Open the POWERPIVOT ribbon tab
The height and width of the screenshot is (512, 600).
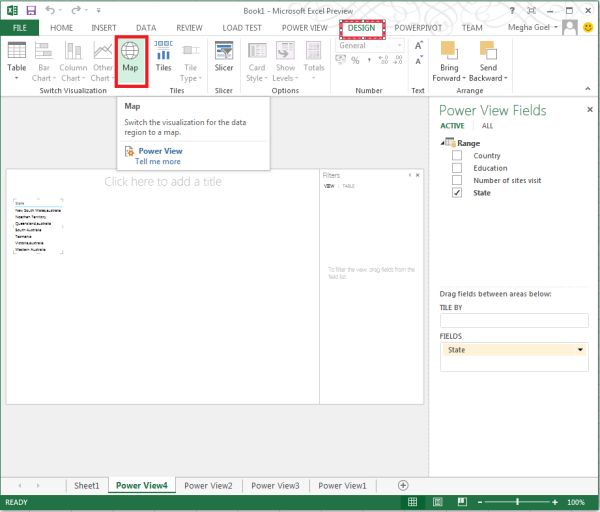(x=418, y=28)
